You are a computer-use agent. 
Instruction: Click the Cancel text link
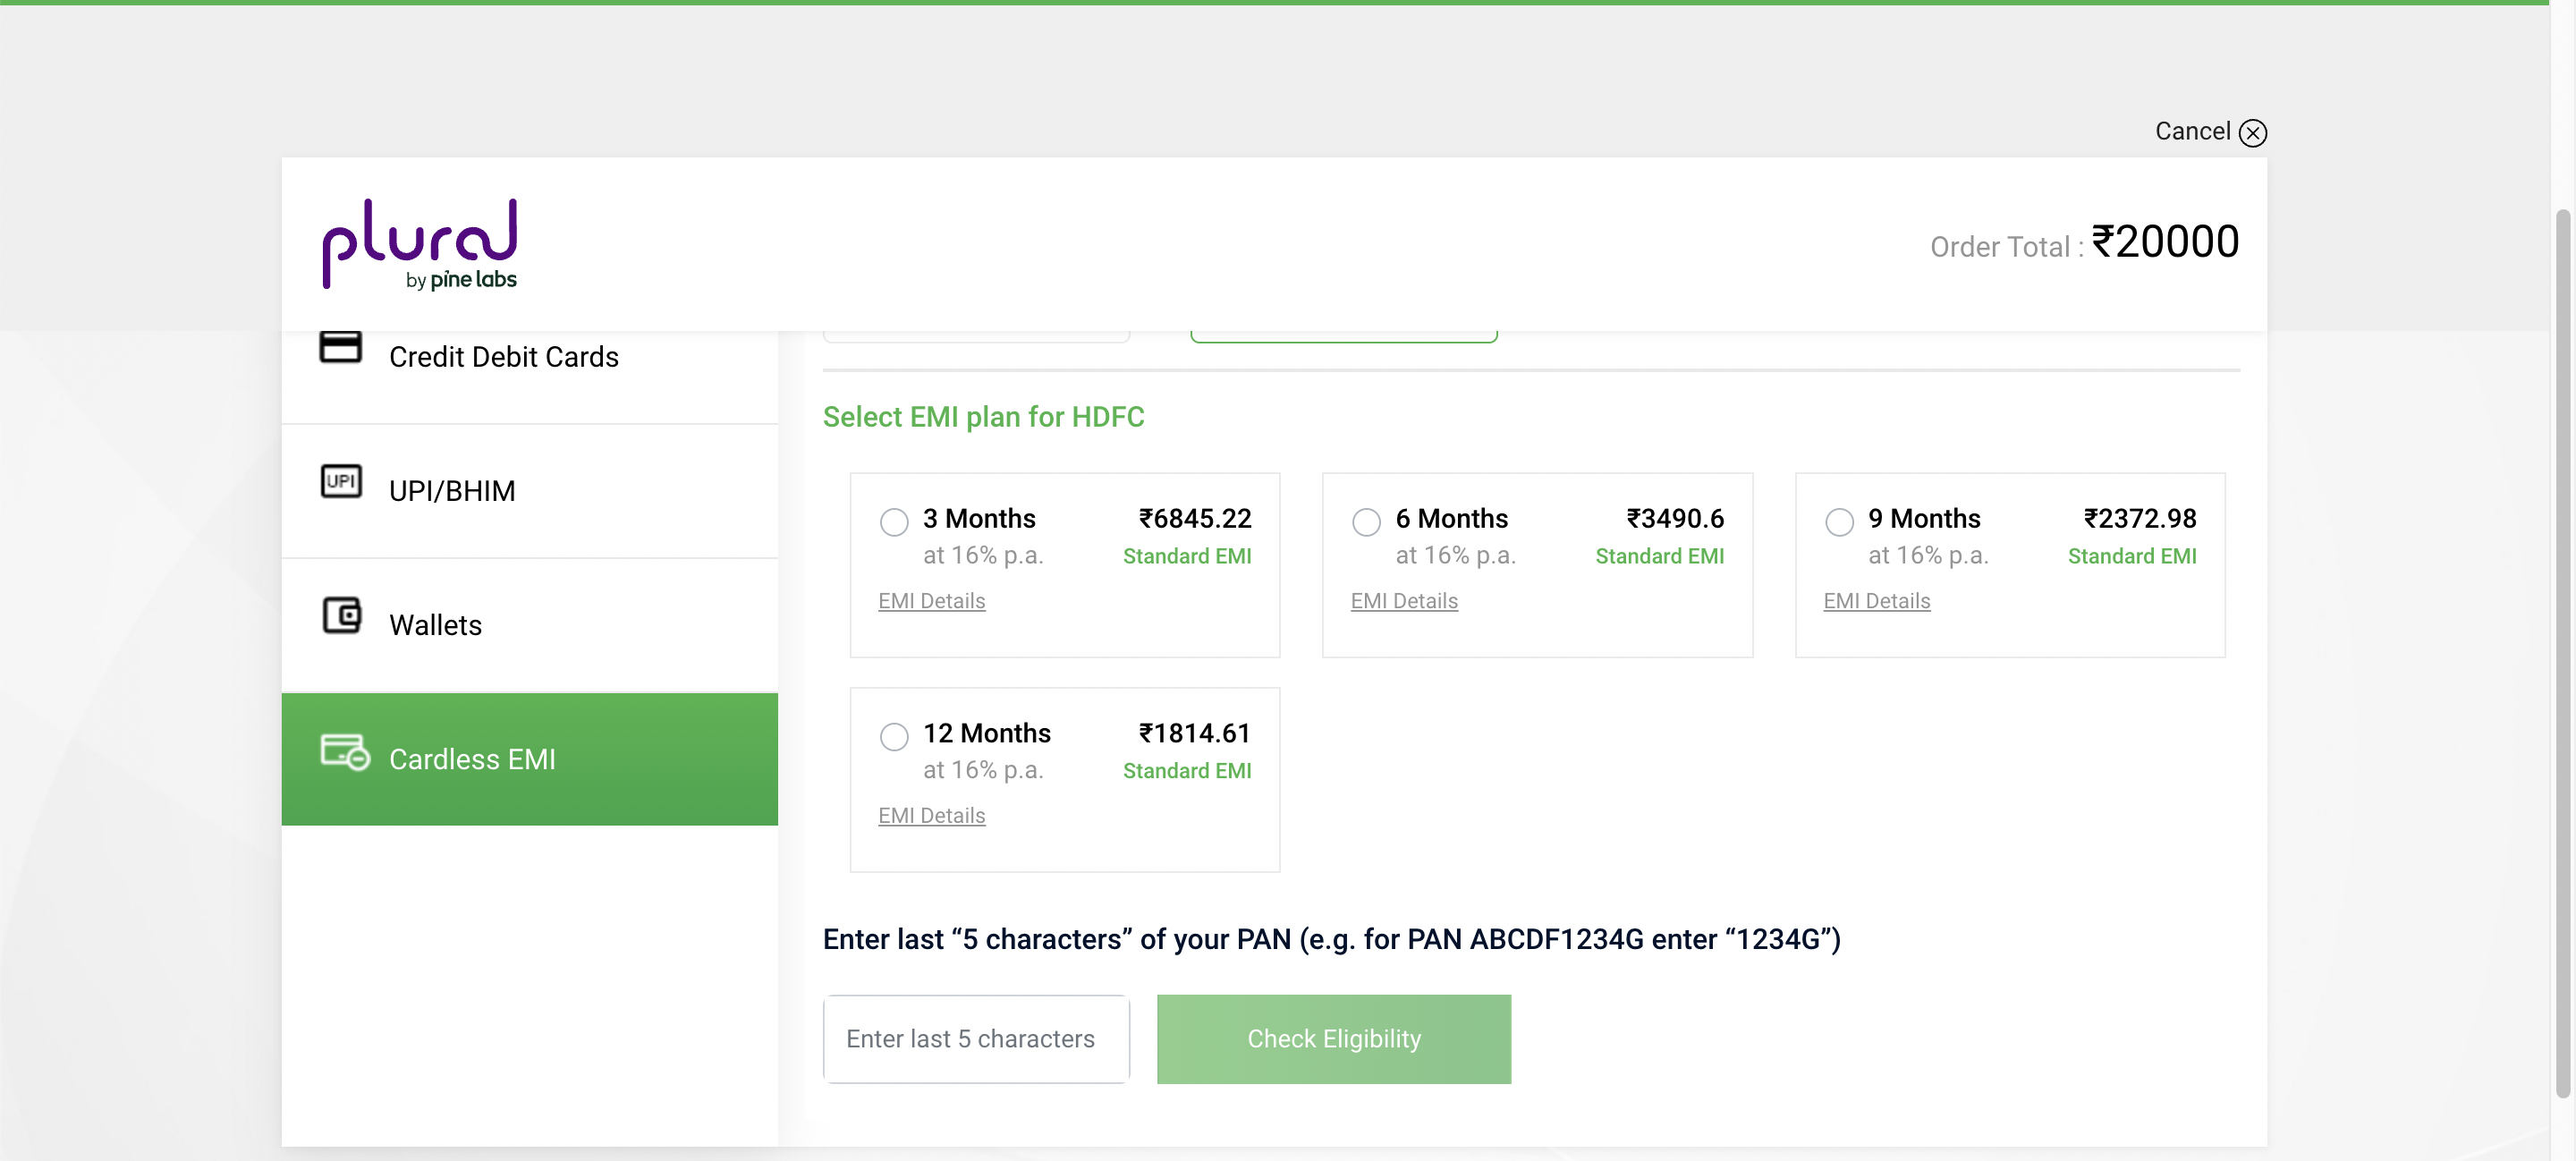pos(2192,131)
